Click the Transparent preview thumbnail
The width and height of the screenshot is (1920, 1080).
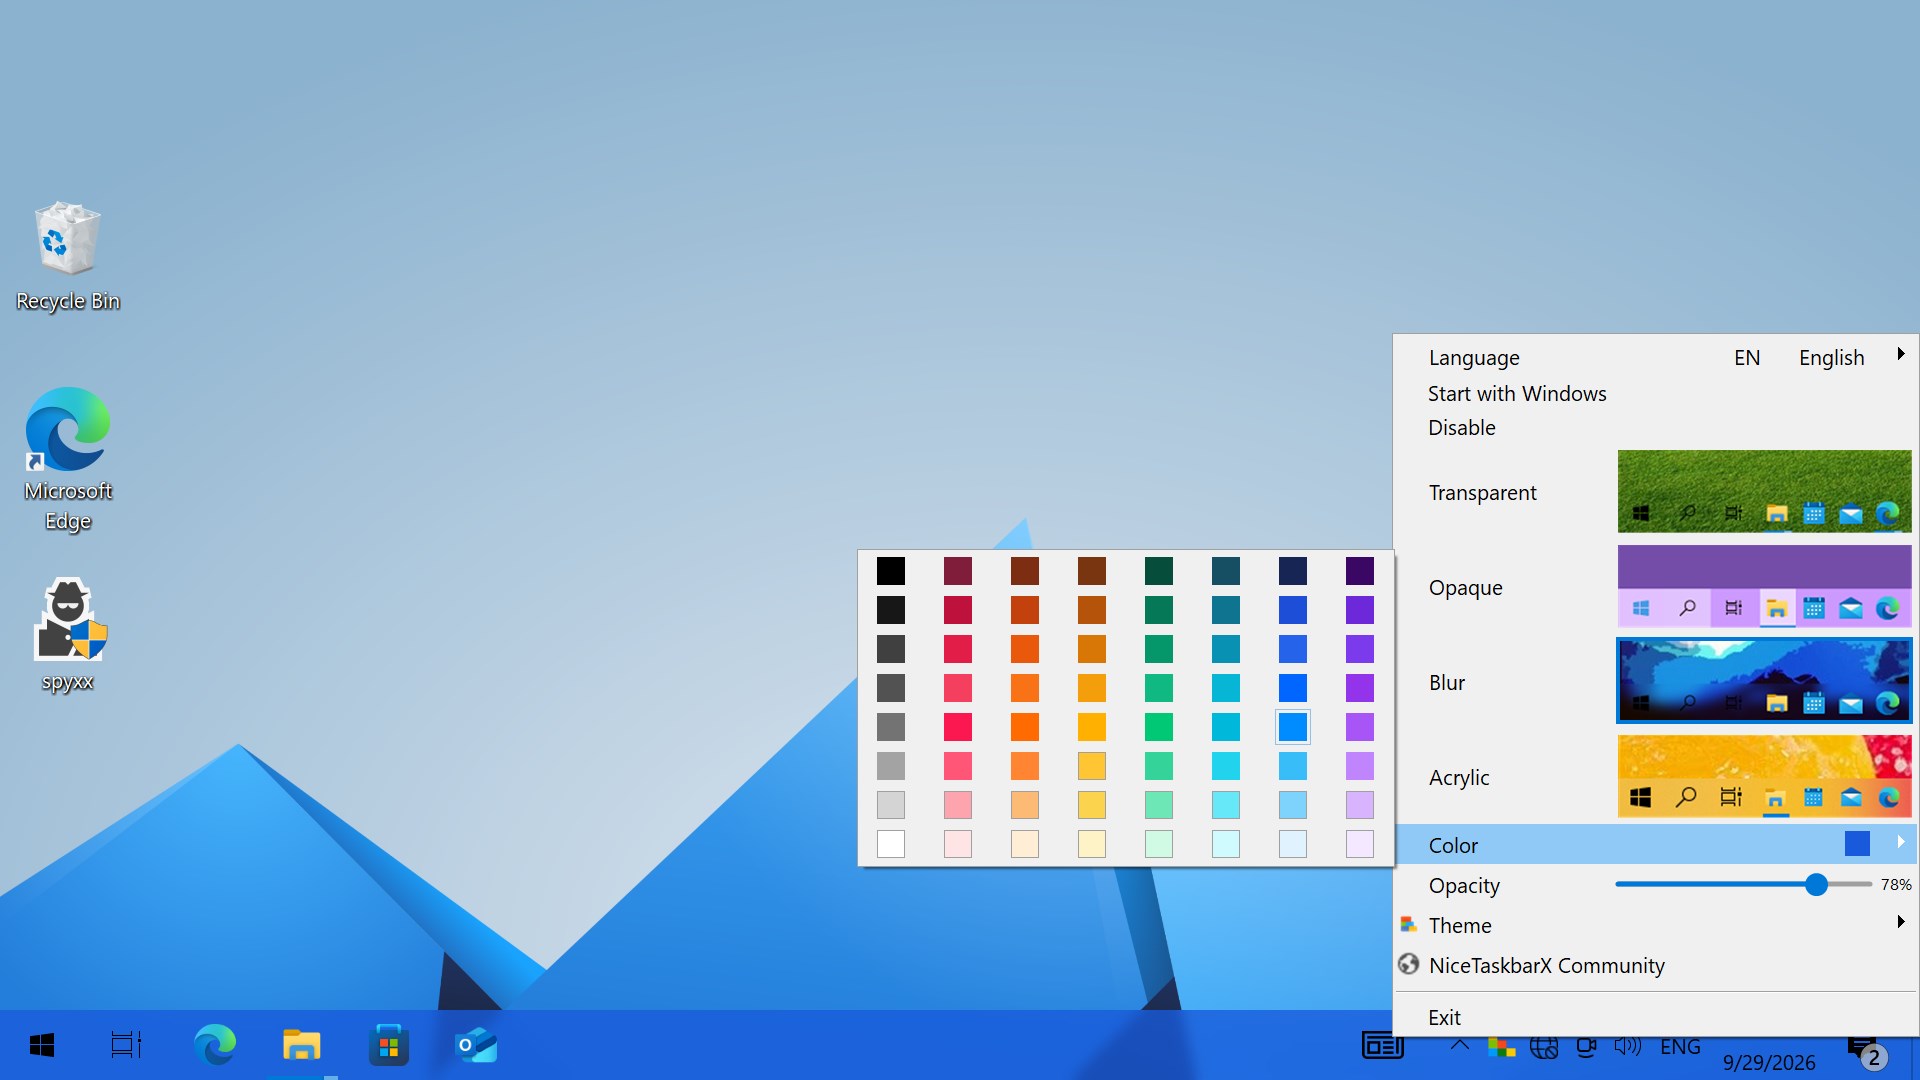pos(1765,491)
